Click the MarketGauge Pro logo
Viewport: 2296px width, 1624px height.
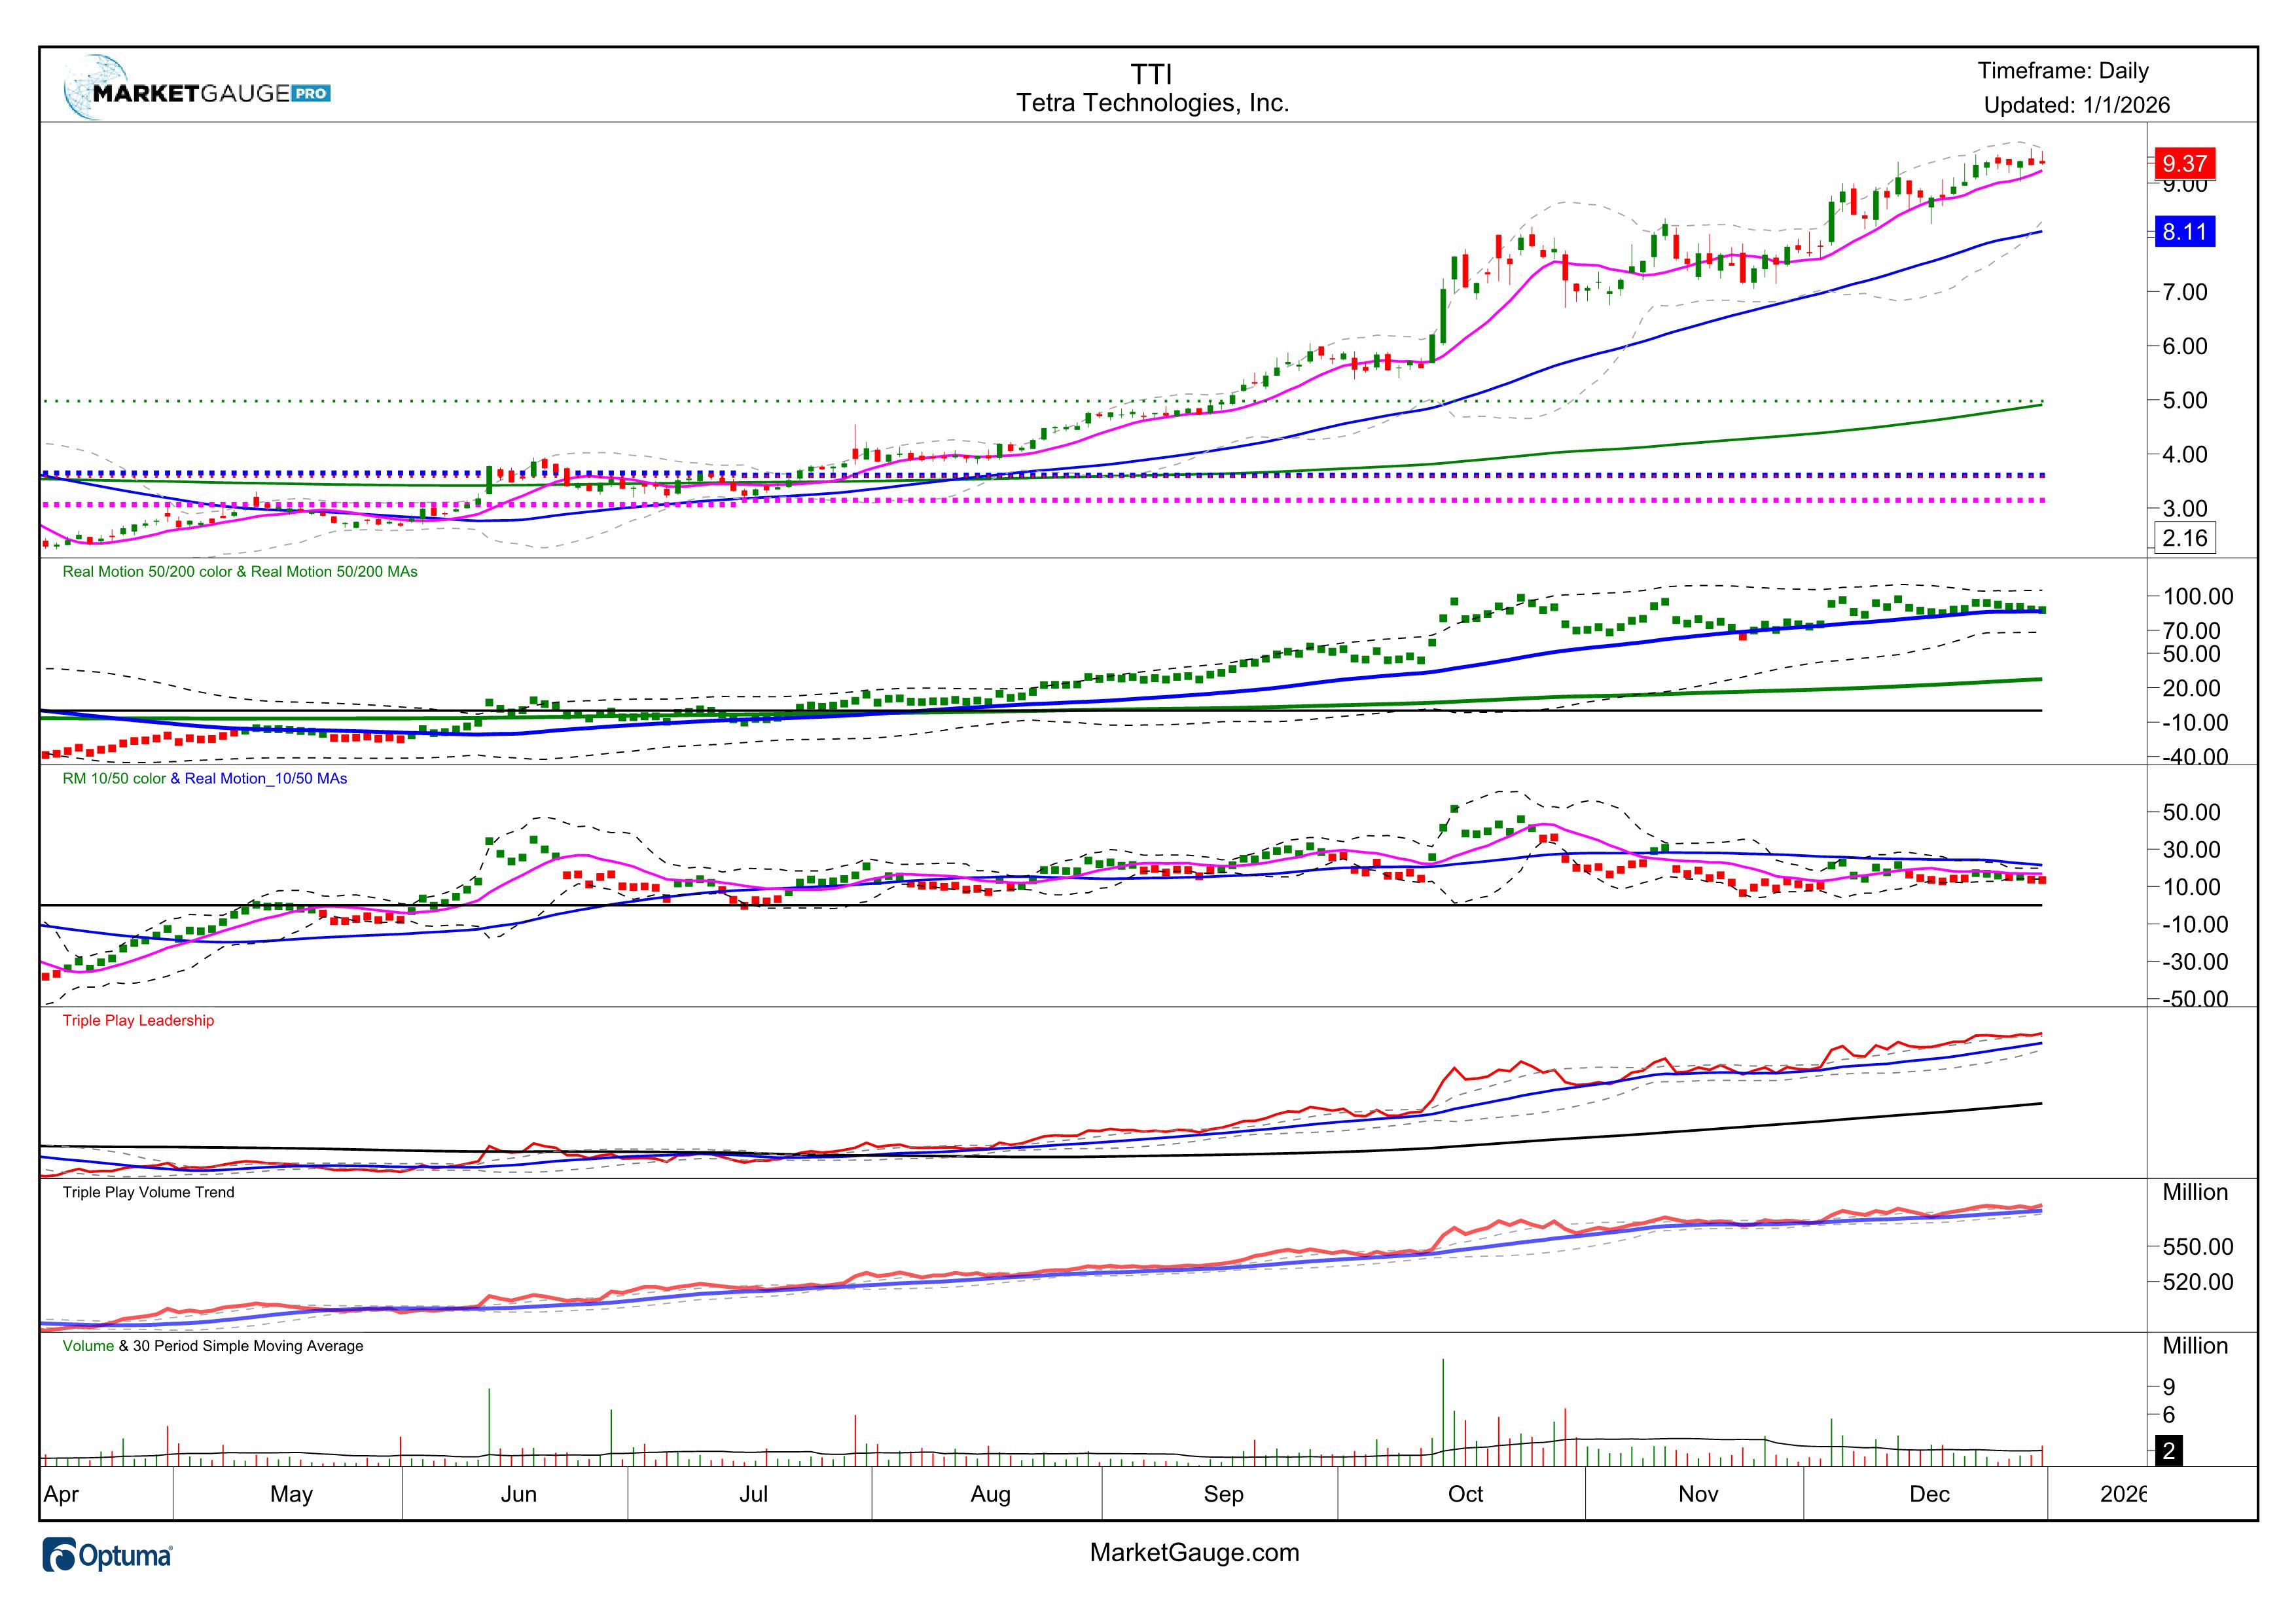click(196, 92)
